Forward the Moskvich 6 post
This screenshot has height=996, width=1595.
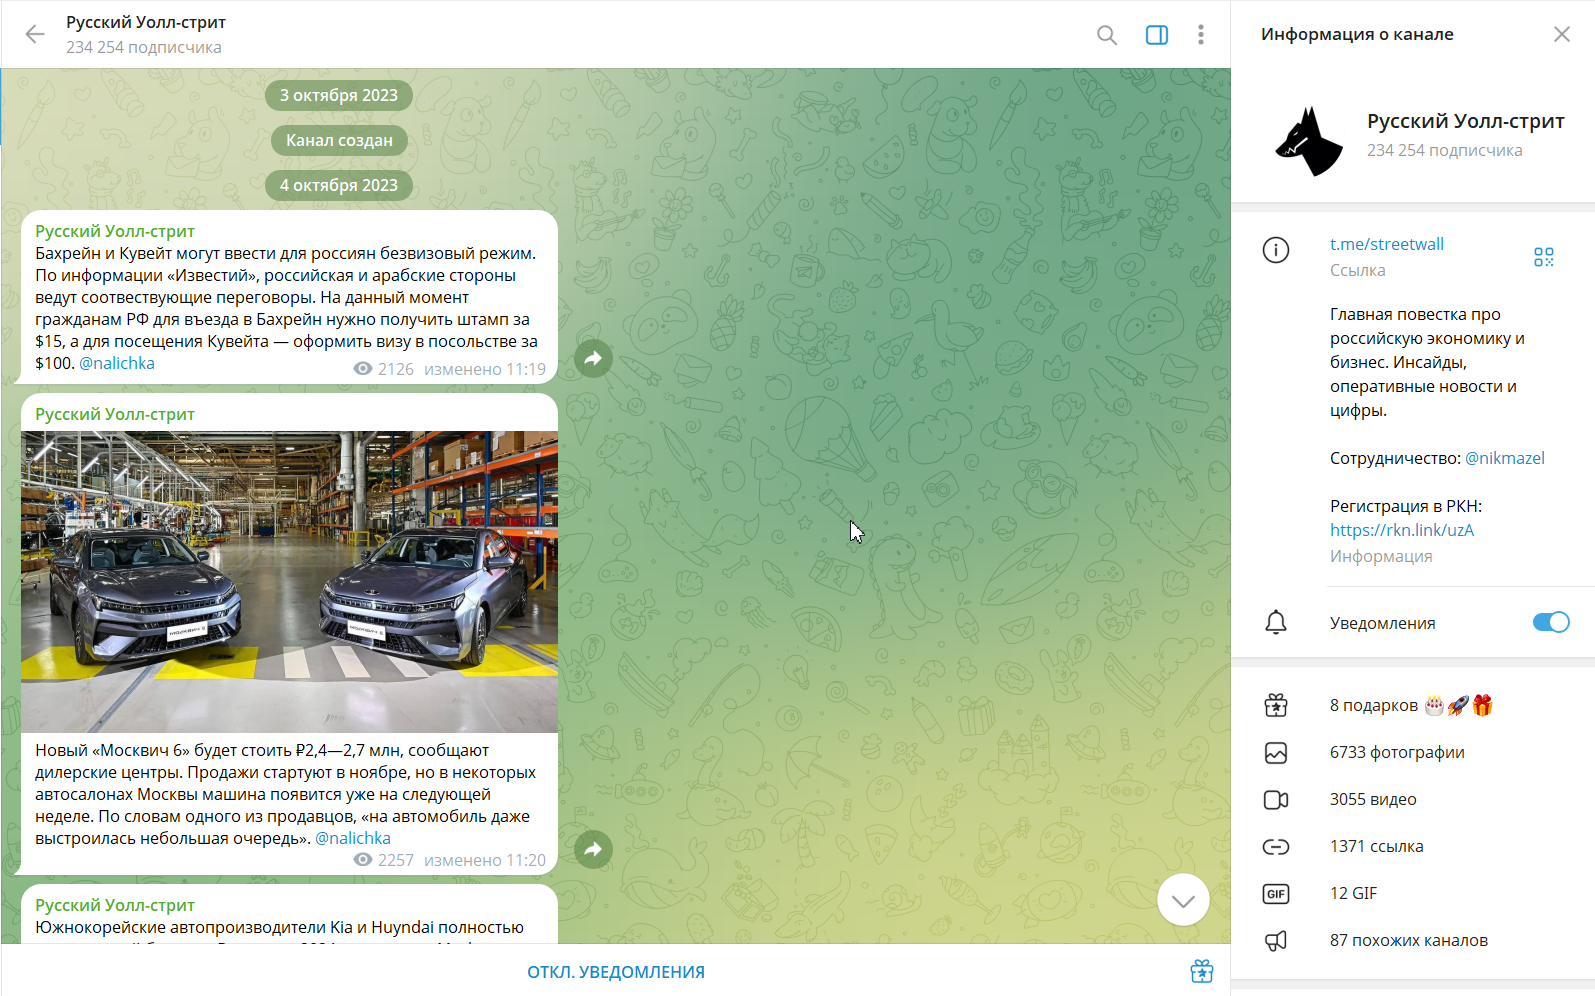click(593, 849)
